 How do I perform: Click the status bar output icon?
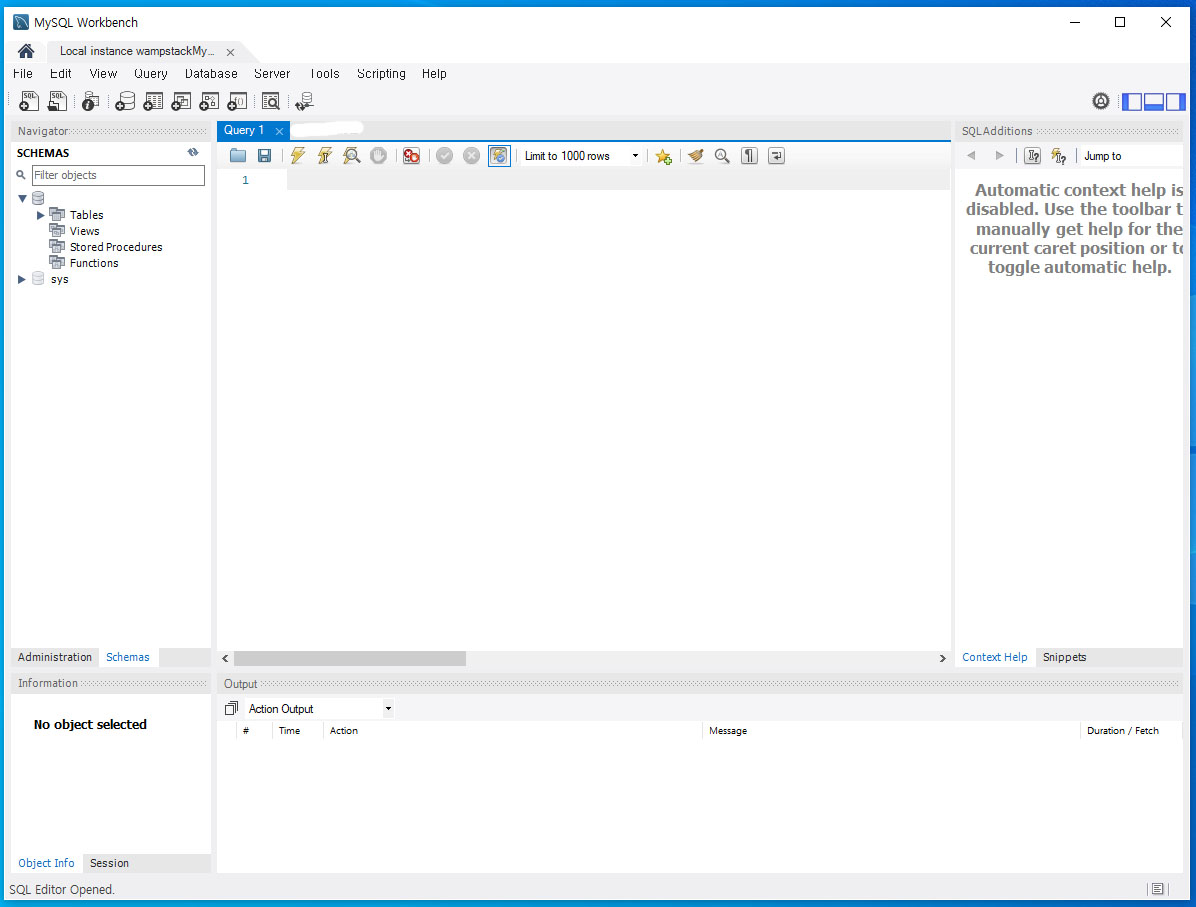1157,889
